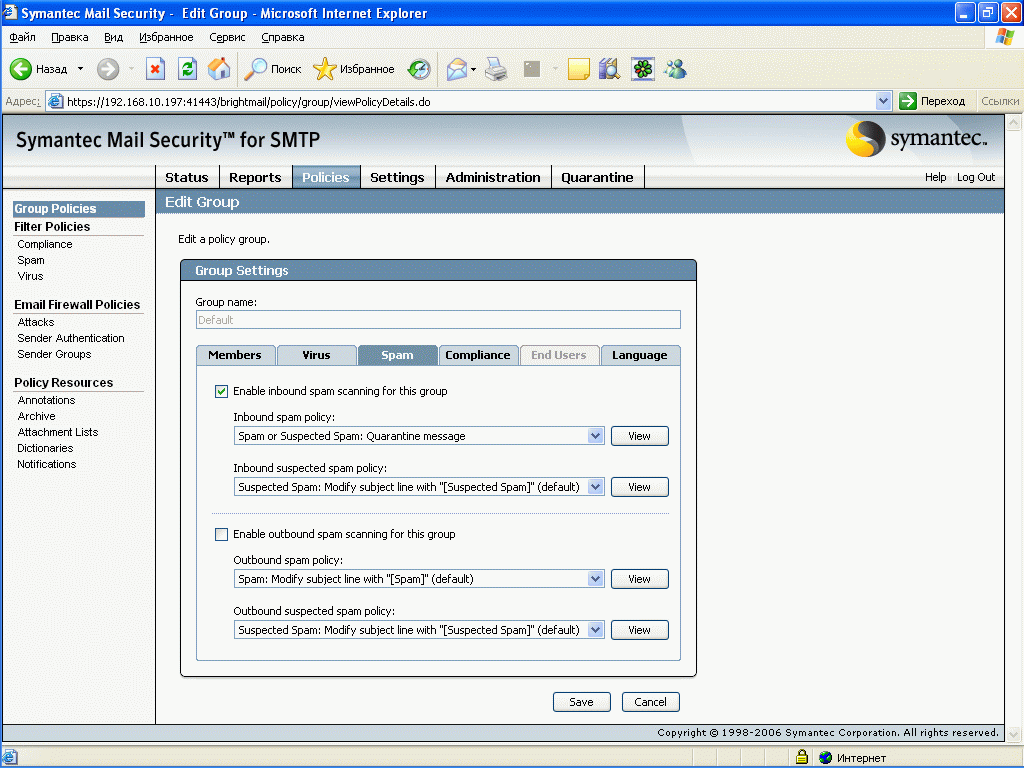
Task: Open the Quarantine tab
Action: click(597, 177)
